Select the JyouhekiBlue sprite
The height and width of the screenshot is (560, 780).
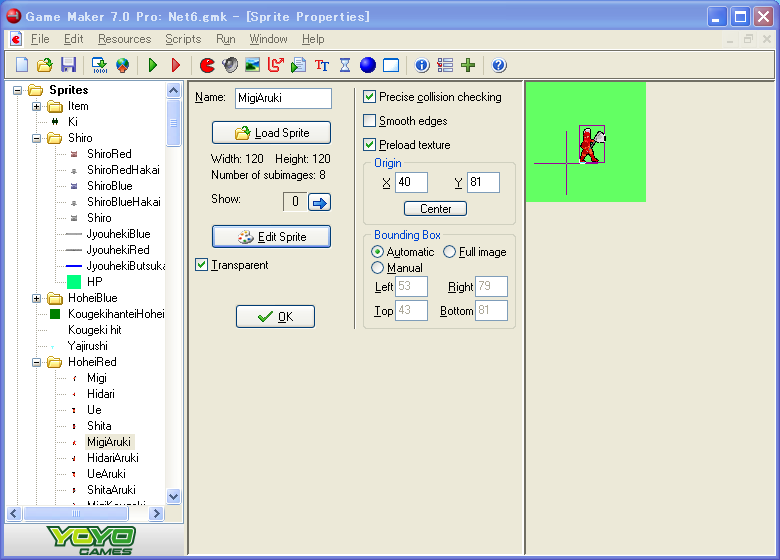point(118,234)
